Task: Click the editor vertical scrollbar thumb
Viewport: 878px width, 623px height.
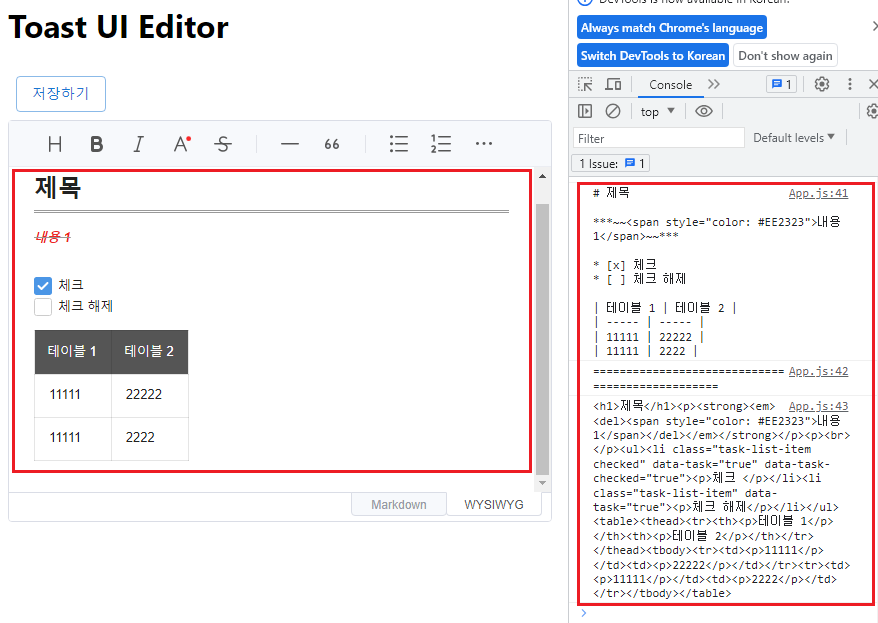Action: coord(542,339)
